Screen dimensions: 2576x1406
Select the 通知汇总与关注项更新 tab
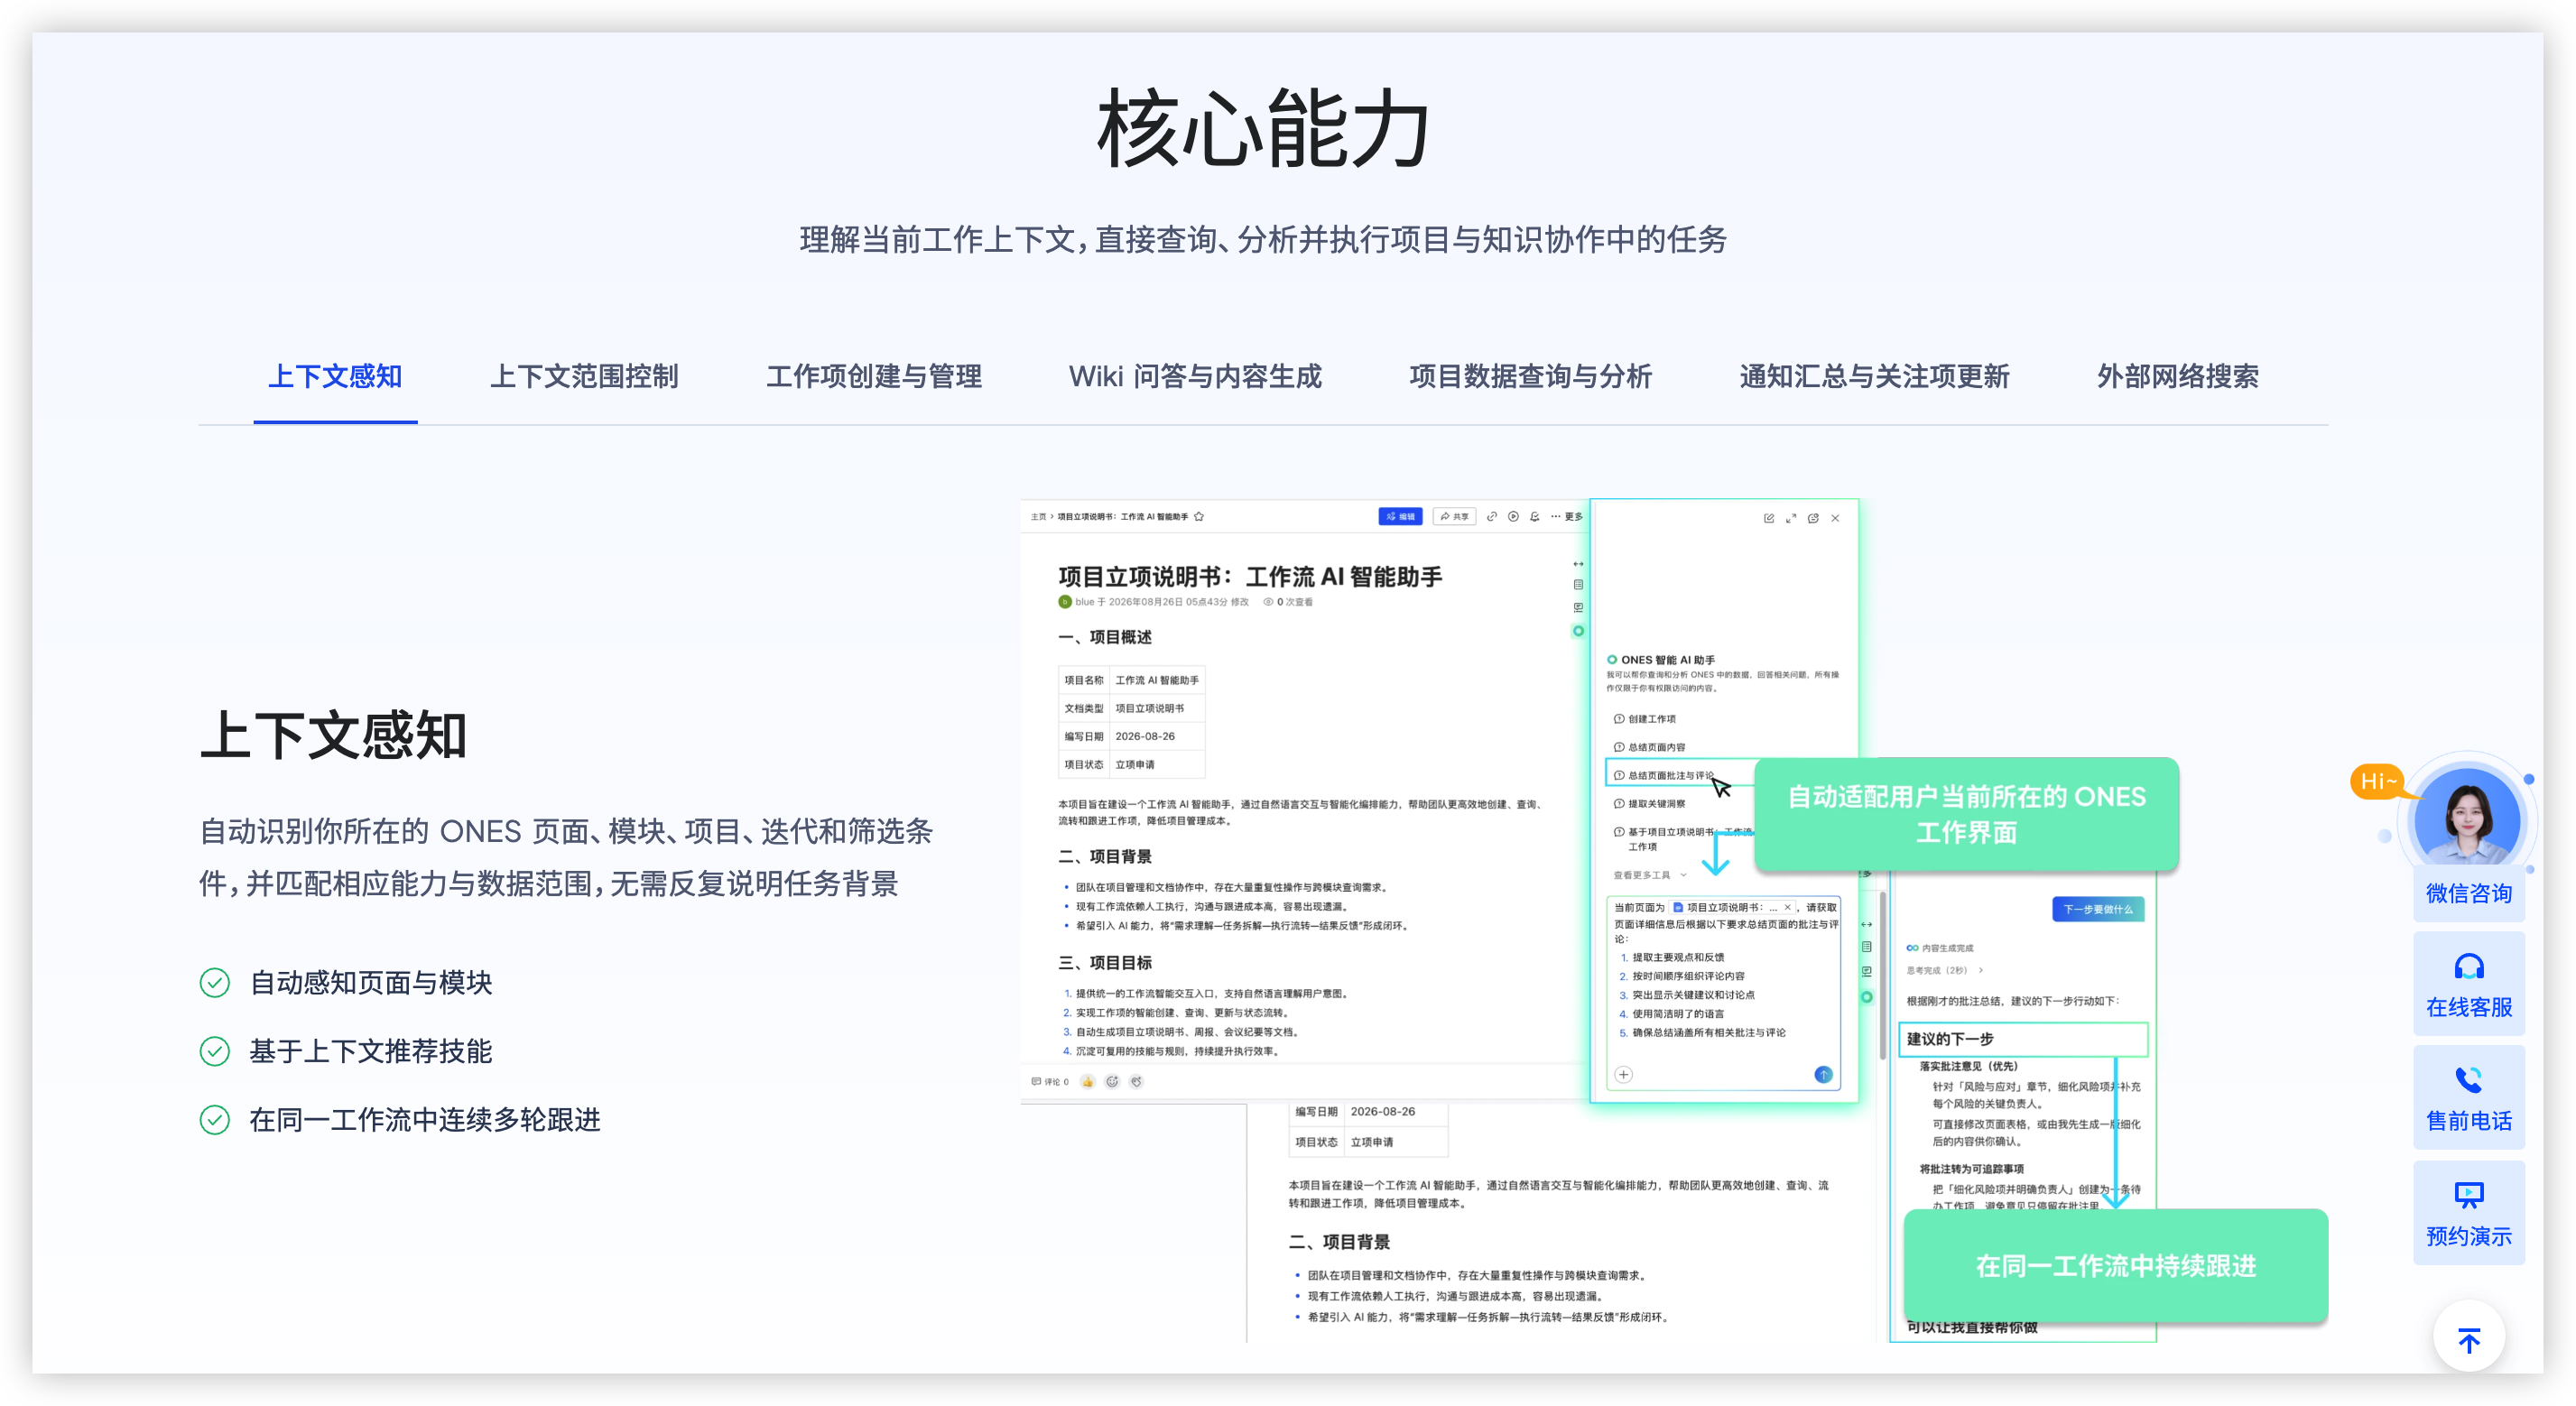point(1874,377)
